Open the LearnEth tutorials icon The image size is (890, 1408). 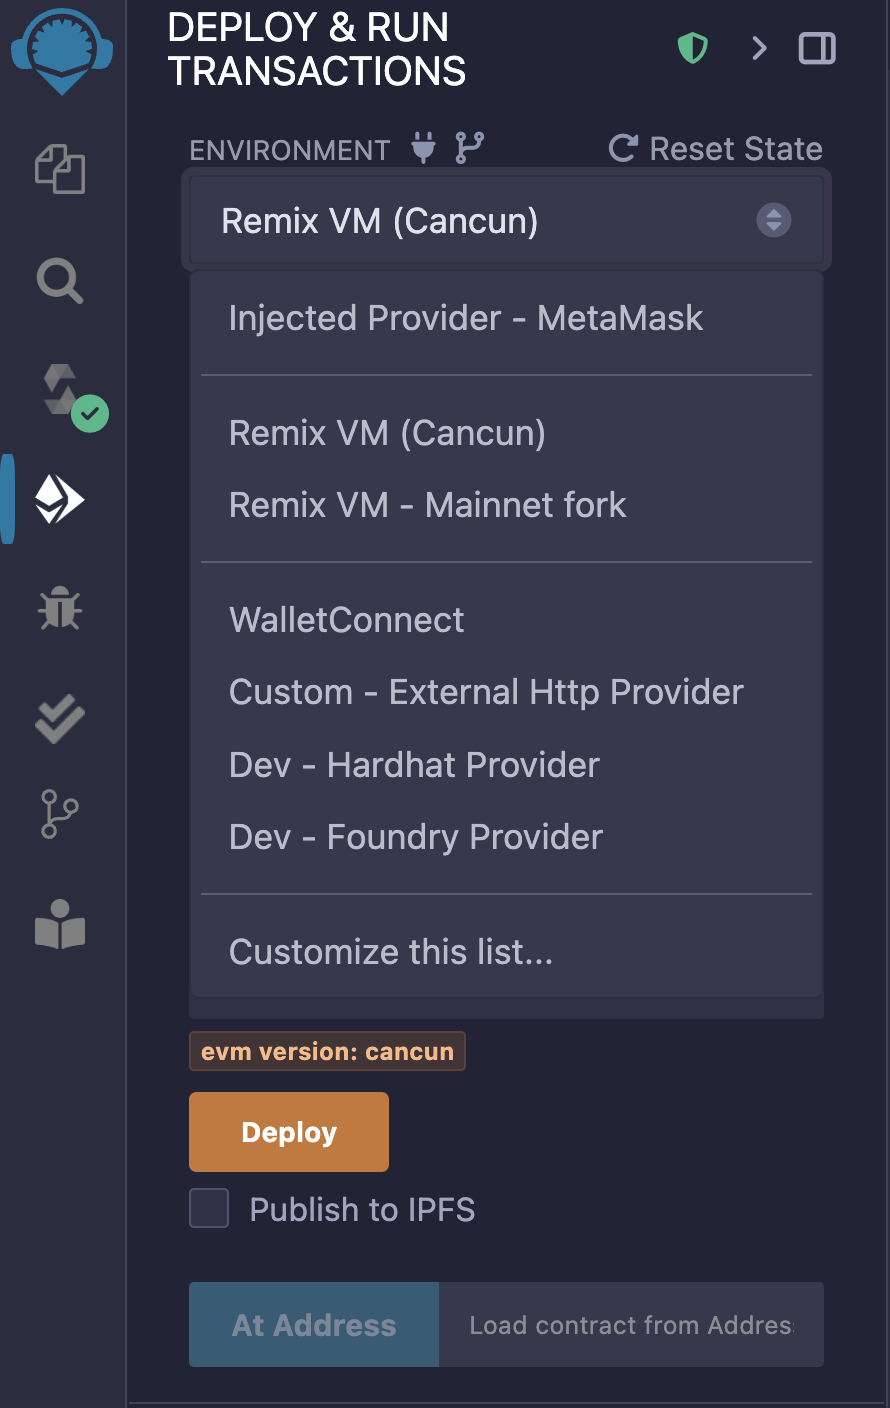tap(60, 925)
